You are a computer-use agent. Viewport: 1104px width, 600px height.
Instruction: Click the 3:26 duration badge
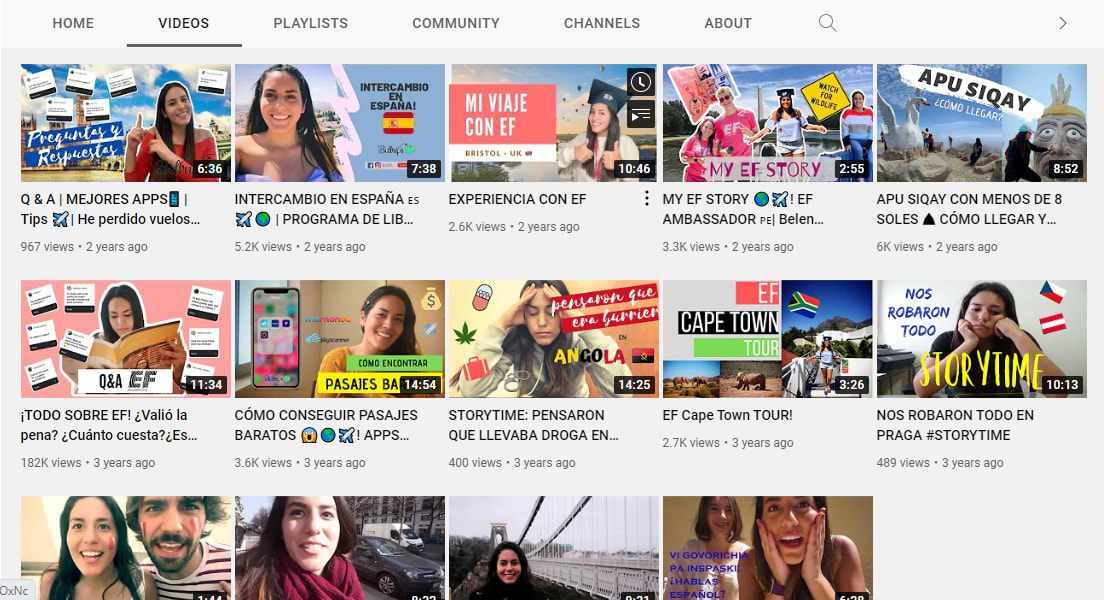point(851,385)
